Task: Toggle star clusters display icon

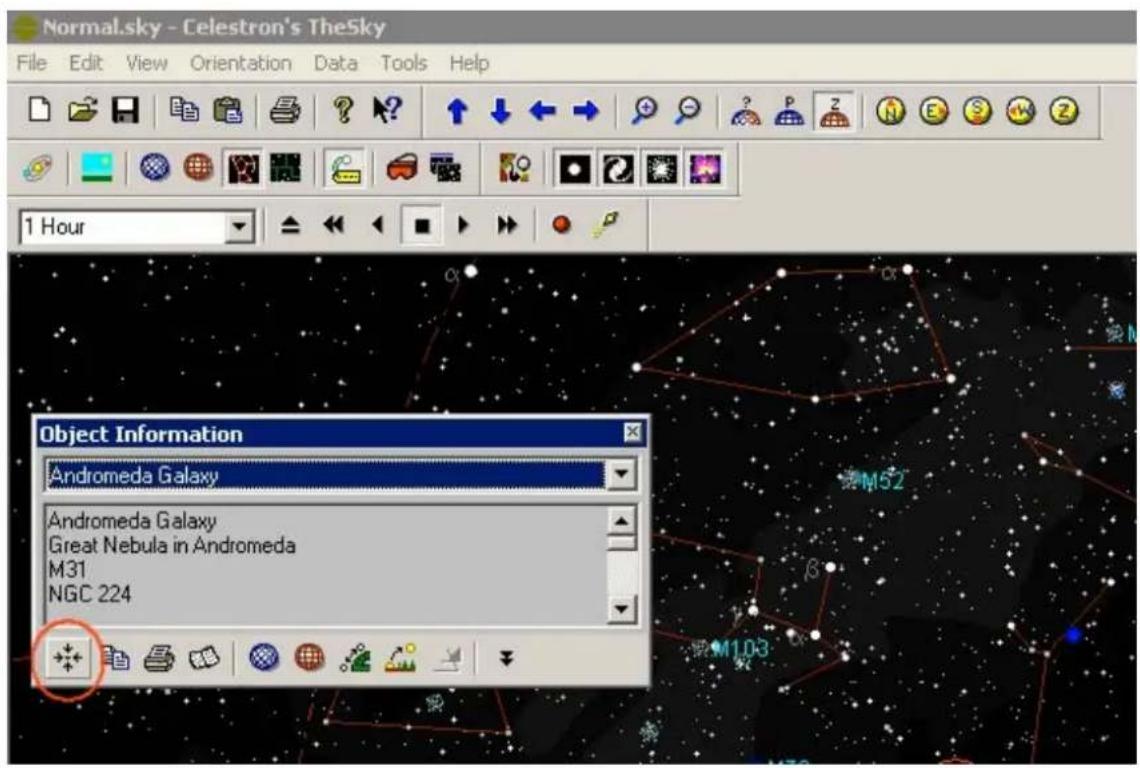Action: (x=661, y=169)
